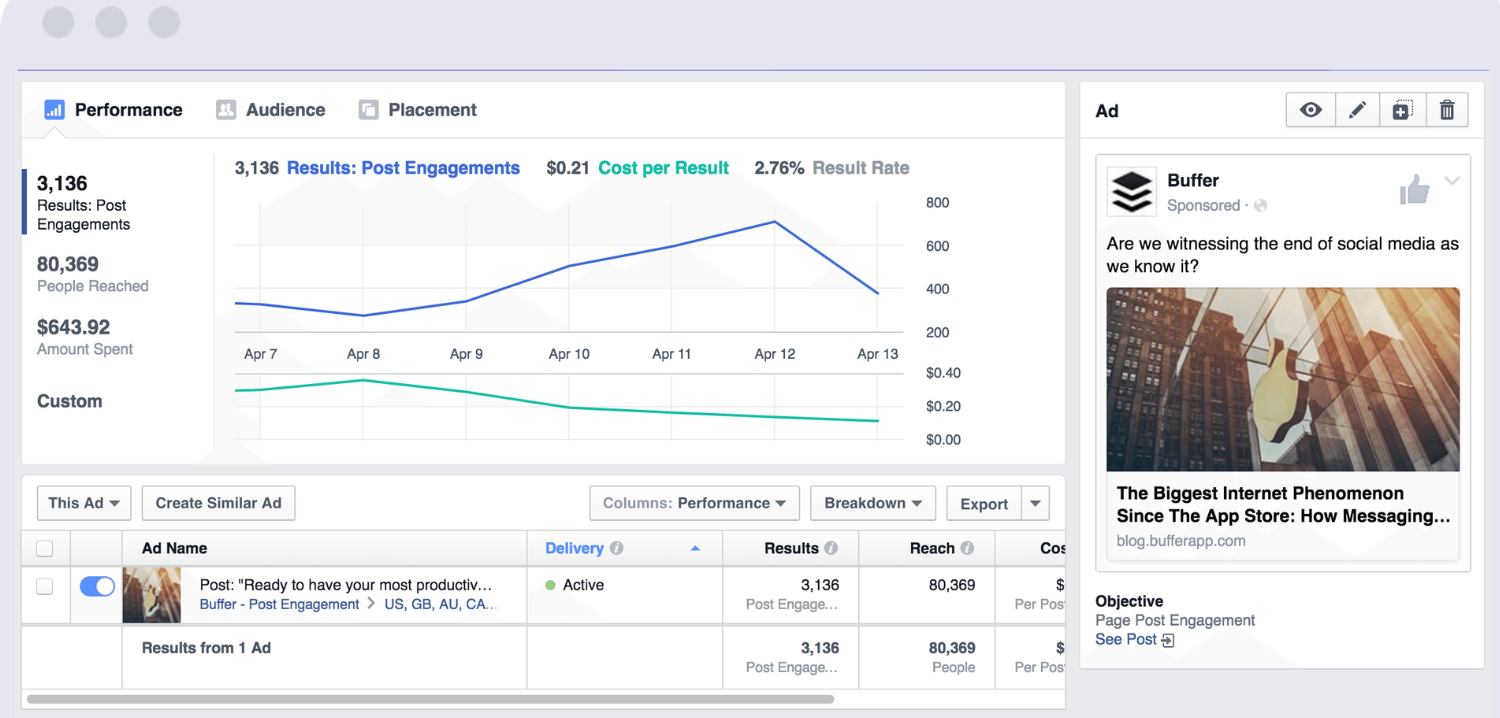Click the horizontal scrollbar under the table
The width and height of the screenshot is (1500, 718).
click(x=430, y=700)
